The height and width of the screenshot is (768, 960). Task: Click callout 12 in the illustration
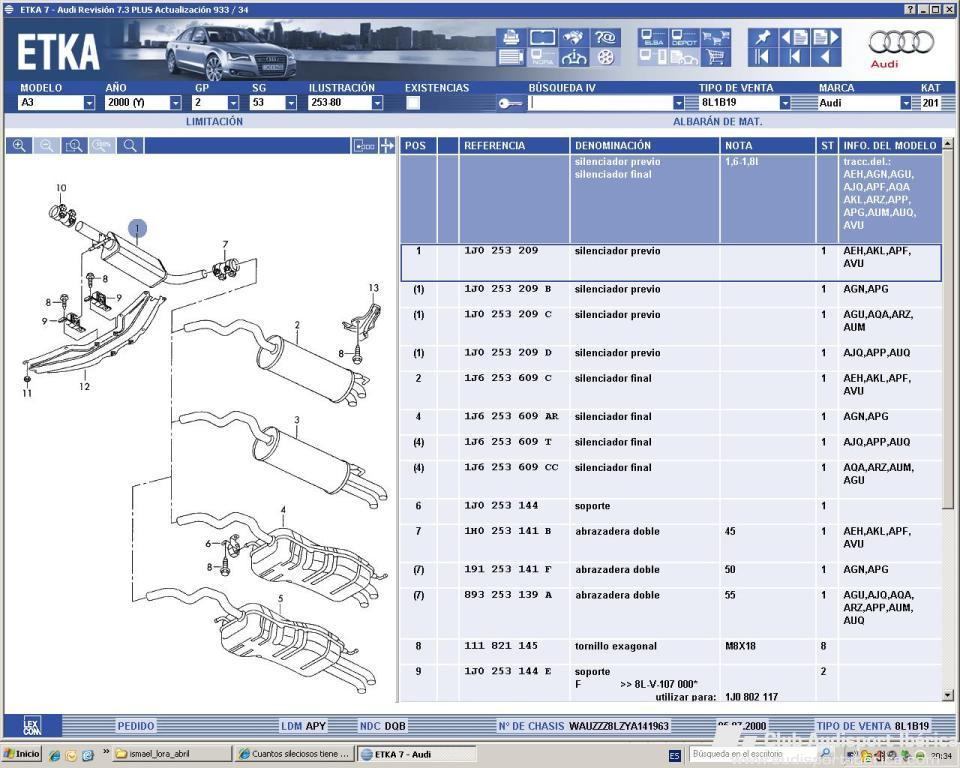(x=84, y=387)
